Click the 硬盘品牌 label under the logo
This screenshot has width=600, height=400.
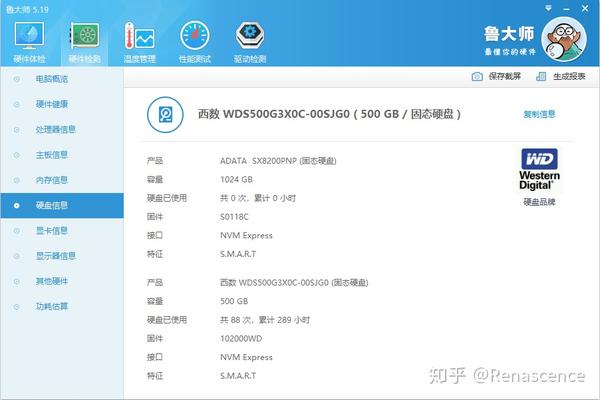pos(539,202)
